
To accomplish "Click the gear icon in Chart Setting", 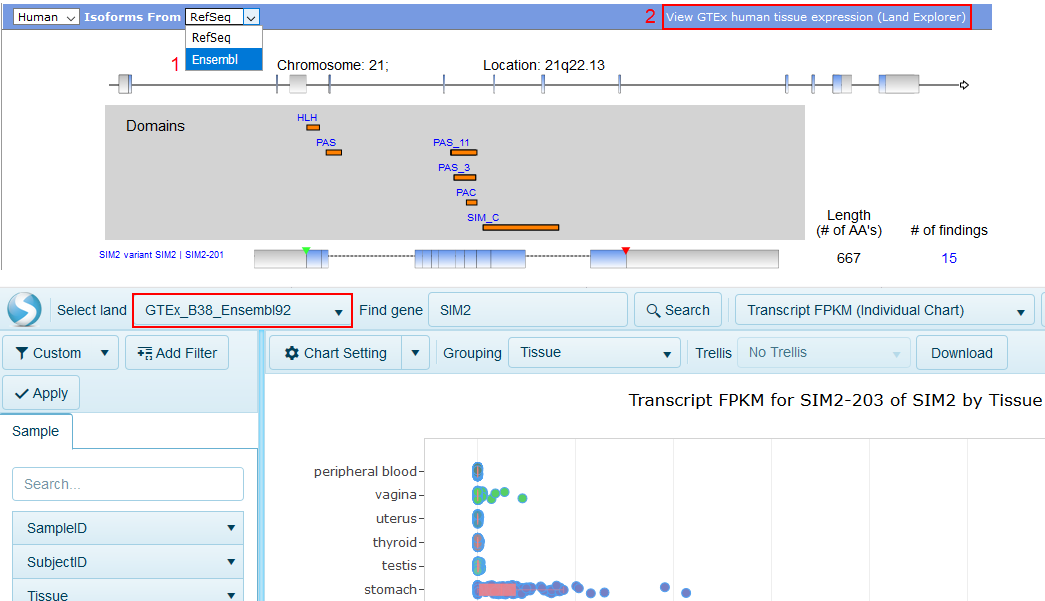I will pyautogui.click(x=291, y=353).
